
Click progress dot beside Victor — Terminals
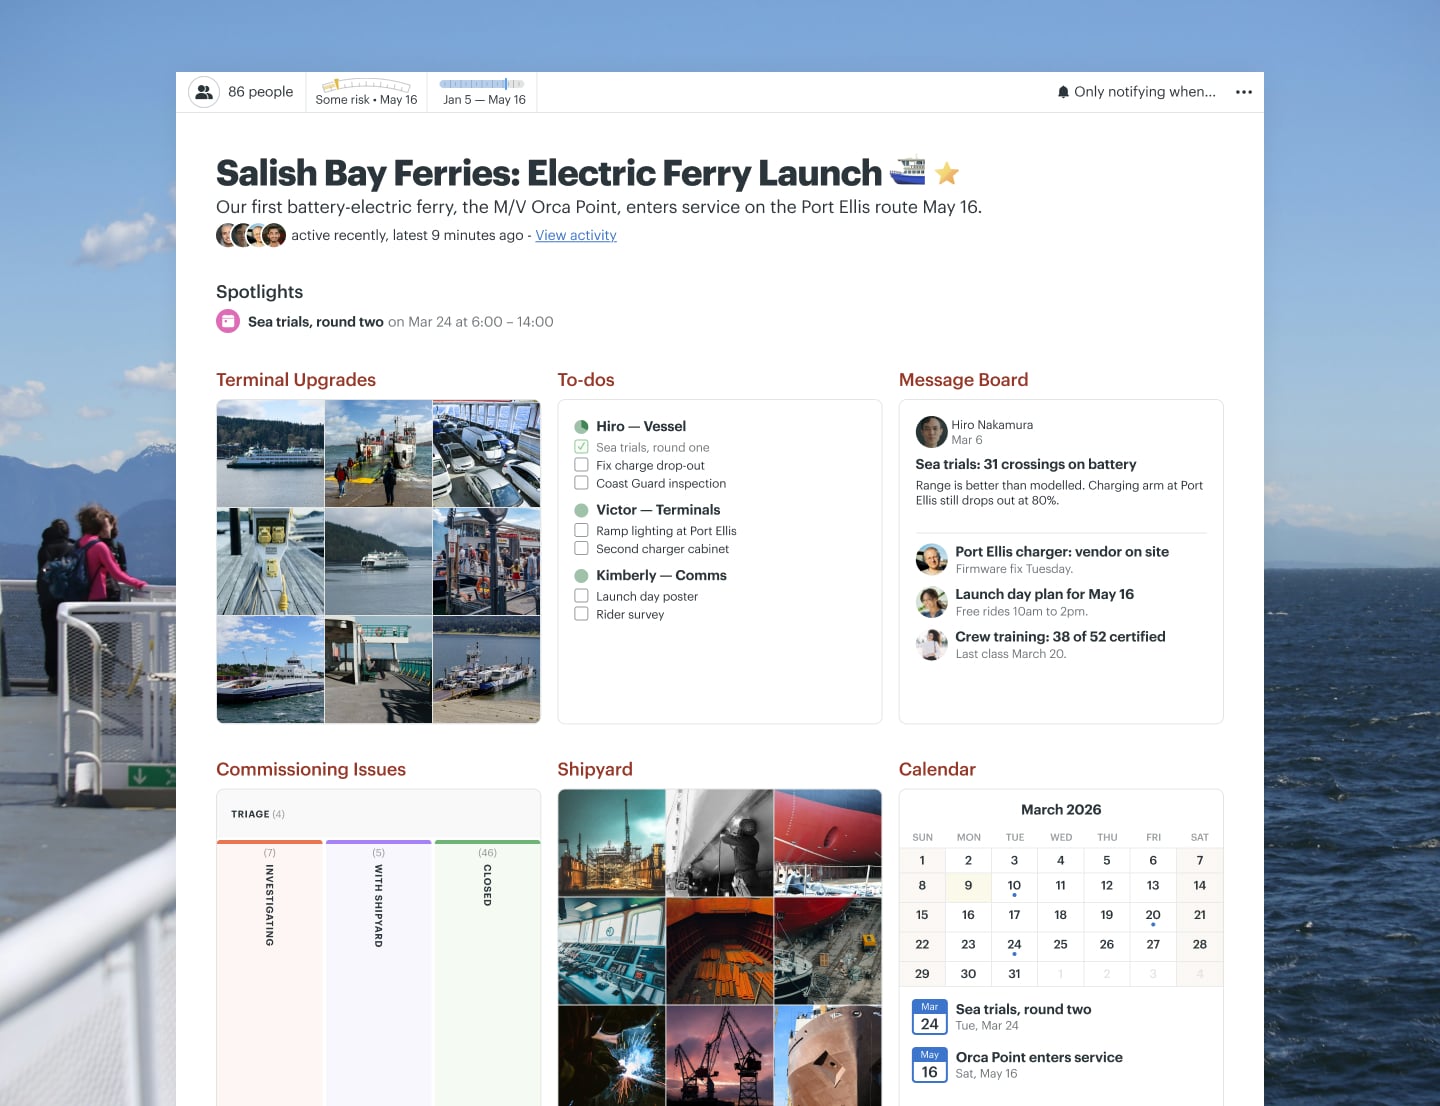(x=581, y=510)
